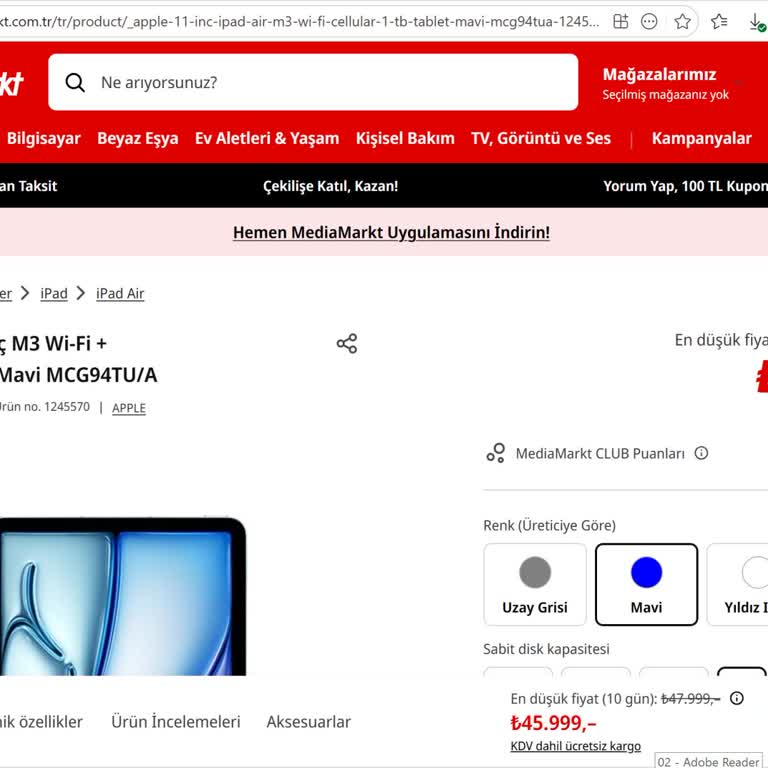Open the Kampanyalar menu item
The width and height of the screenshot is (768, 768).
coord(701,139)
